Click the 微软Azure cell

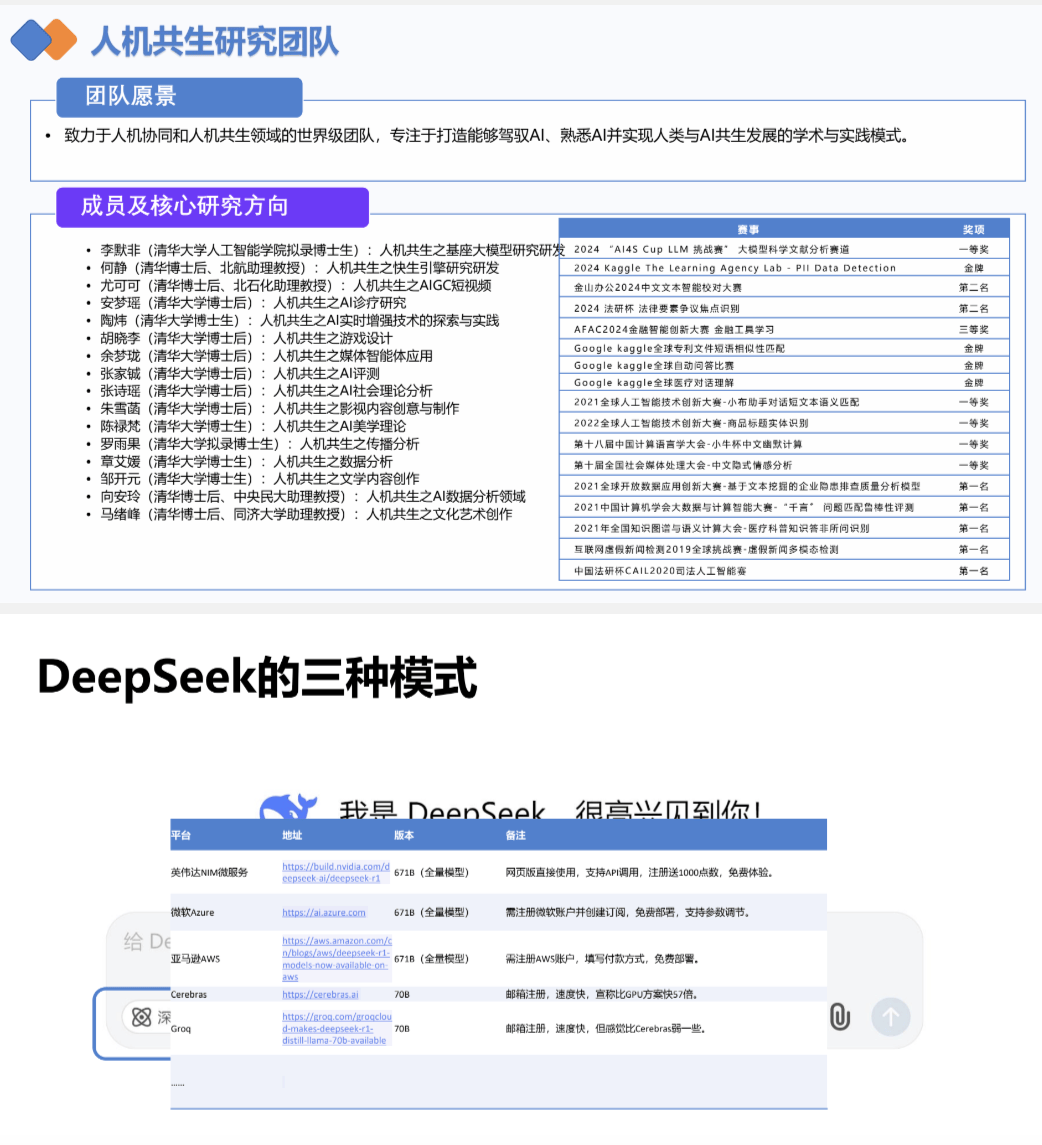(193, 912)
